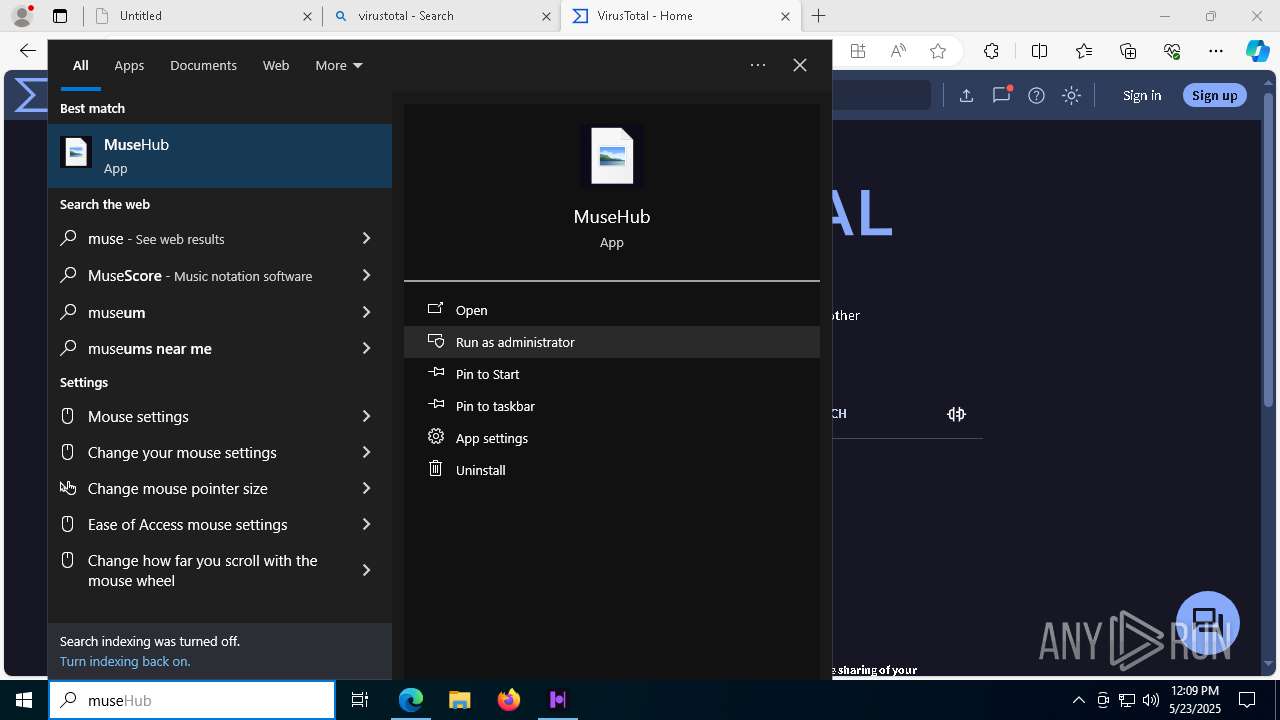Image resolution: width=1280 pixels, height=720 pixels.
Task: Open a new Edge tab
Action: pos(819,16)
